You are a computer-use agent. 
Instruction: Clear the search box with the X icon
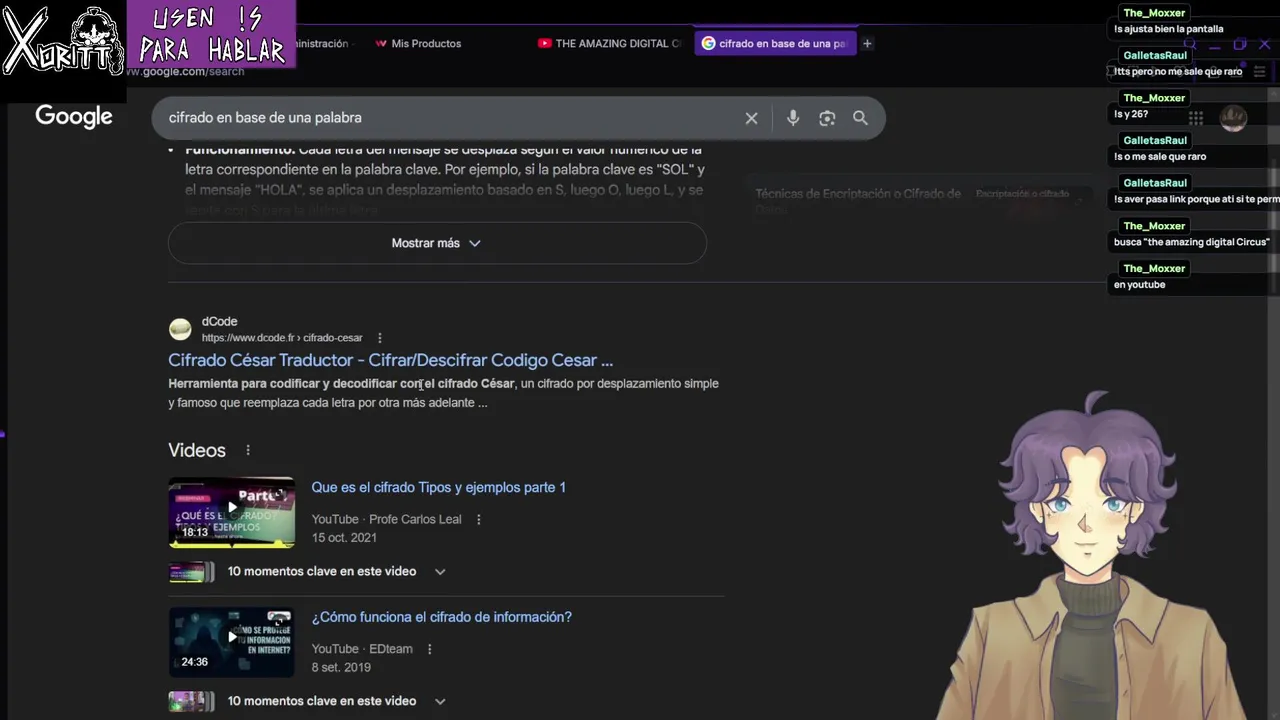(x=751, y=118)
